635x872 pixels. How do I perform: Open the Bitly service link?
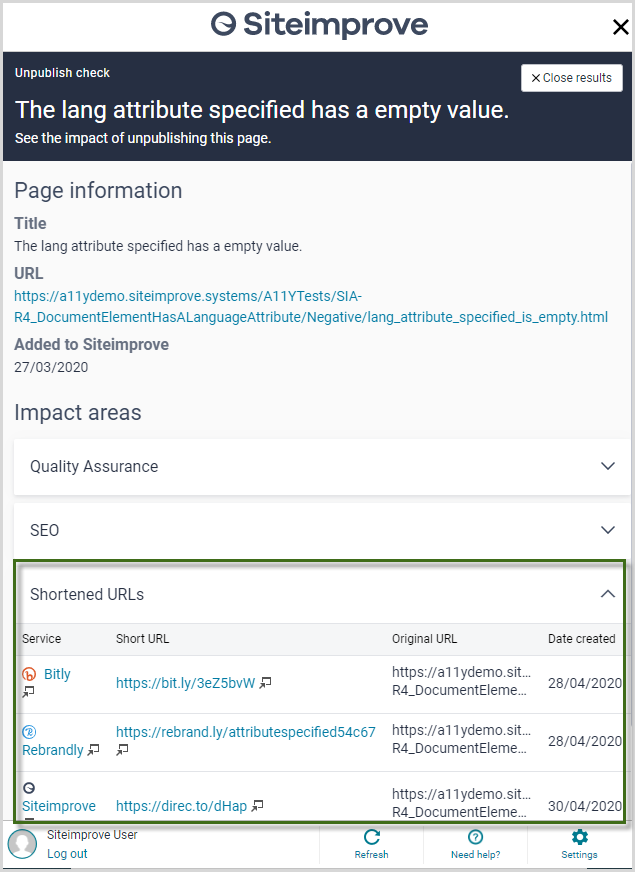coord(57,674)
